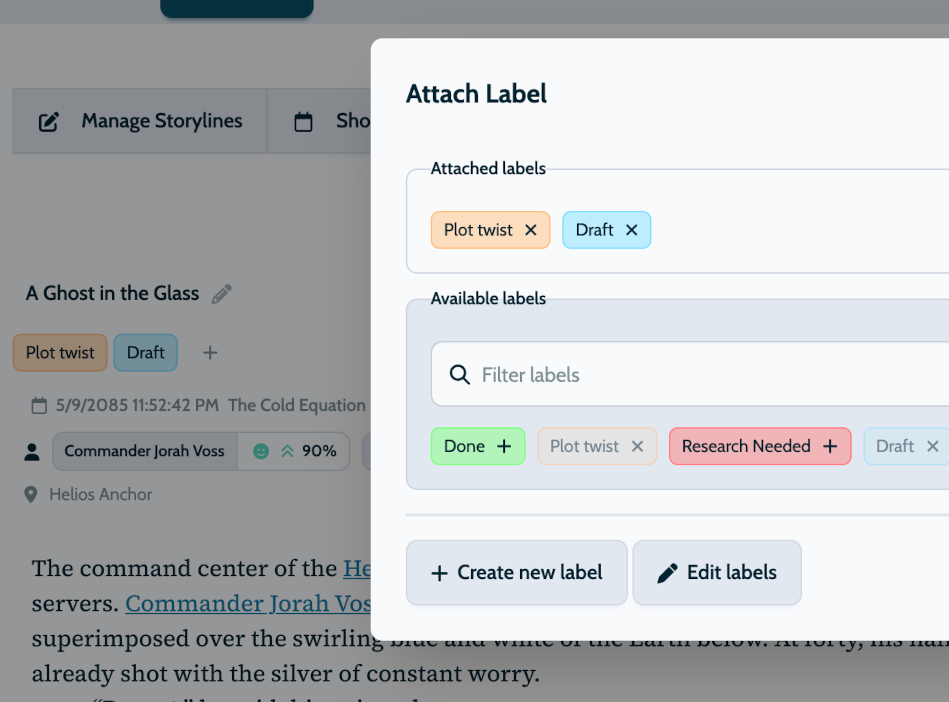Screen dimensions: 949x702
Task: Remove the Draft label from attached labels
Action: 632,229
